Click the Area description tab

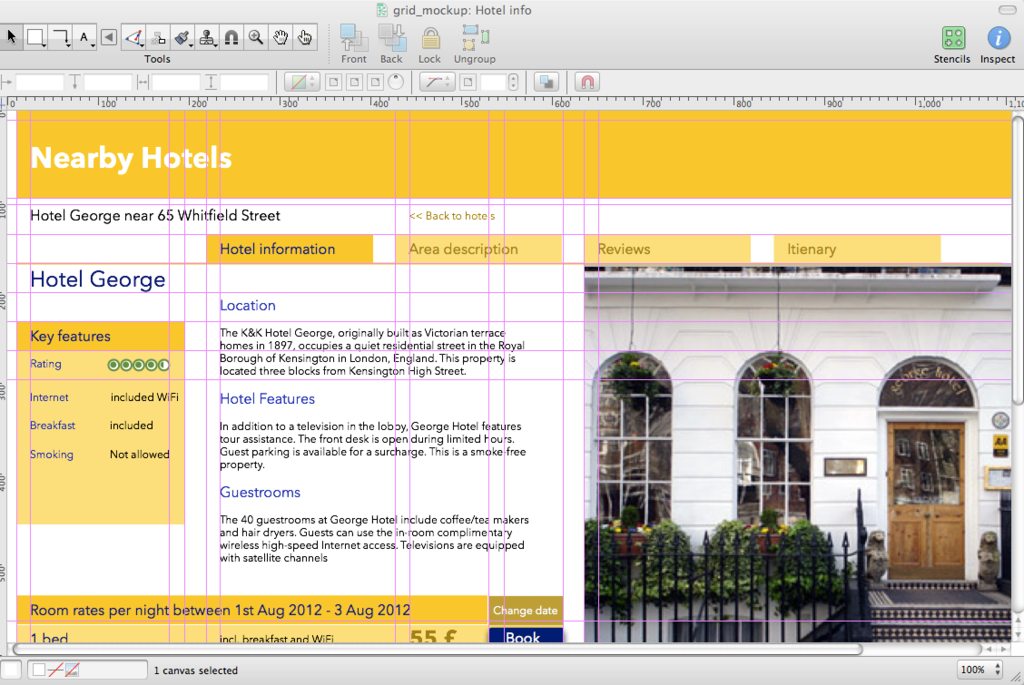[x=479, y=249]
